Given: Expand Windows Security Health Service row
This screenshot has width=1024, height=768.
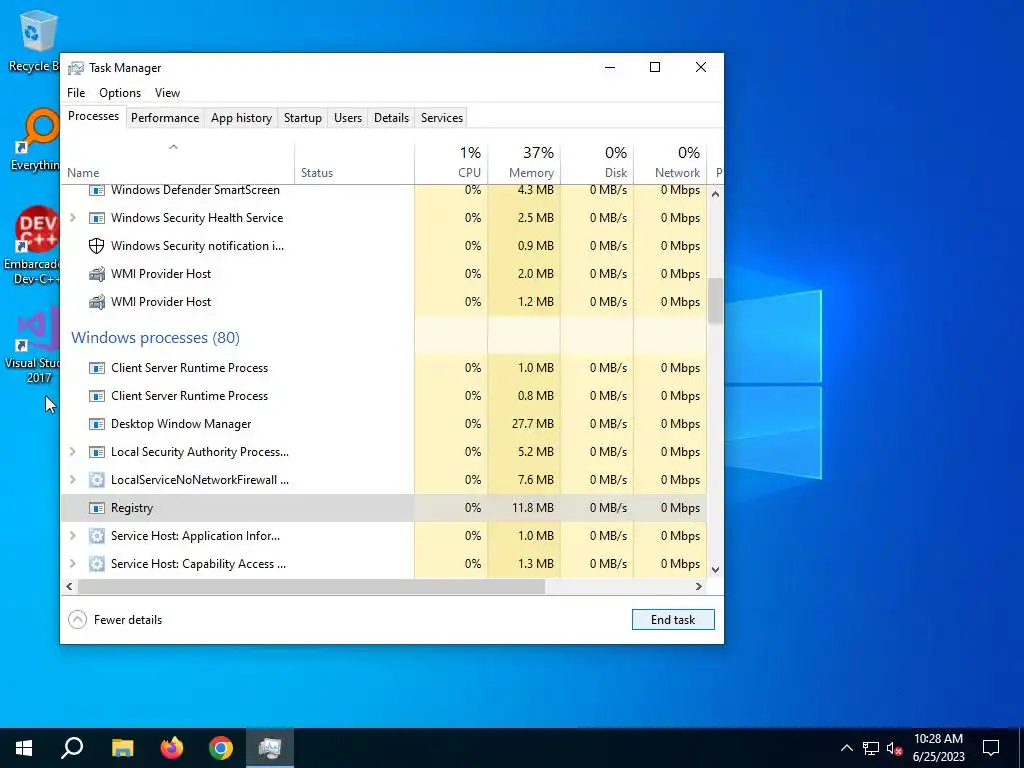Looking at the screenshot, I should tap(73, 218).
